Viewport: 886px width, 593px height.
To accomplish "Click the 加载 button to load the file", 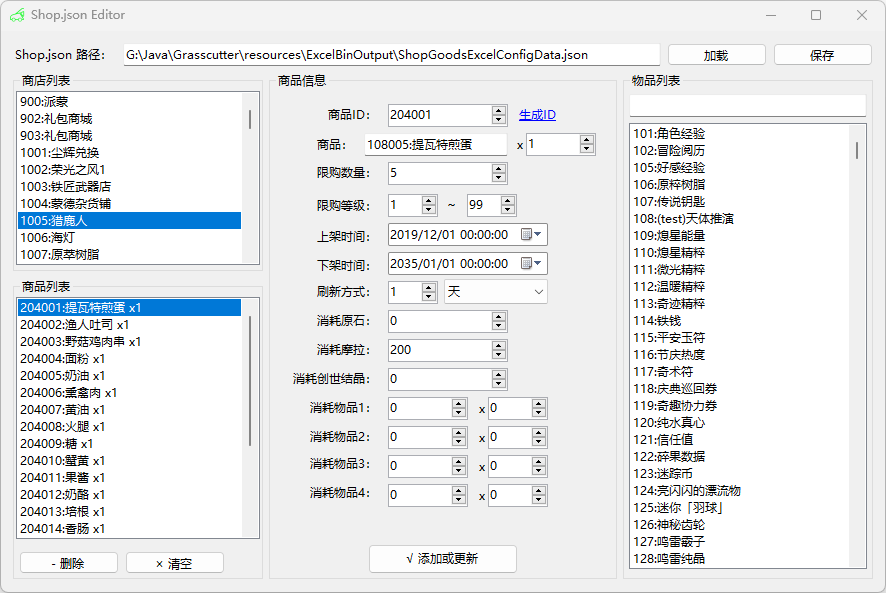I will click(716, 54).
